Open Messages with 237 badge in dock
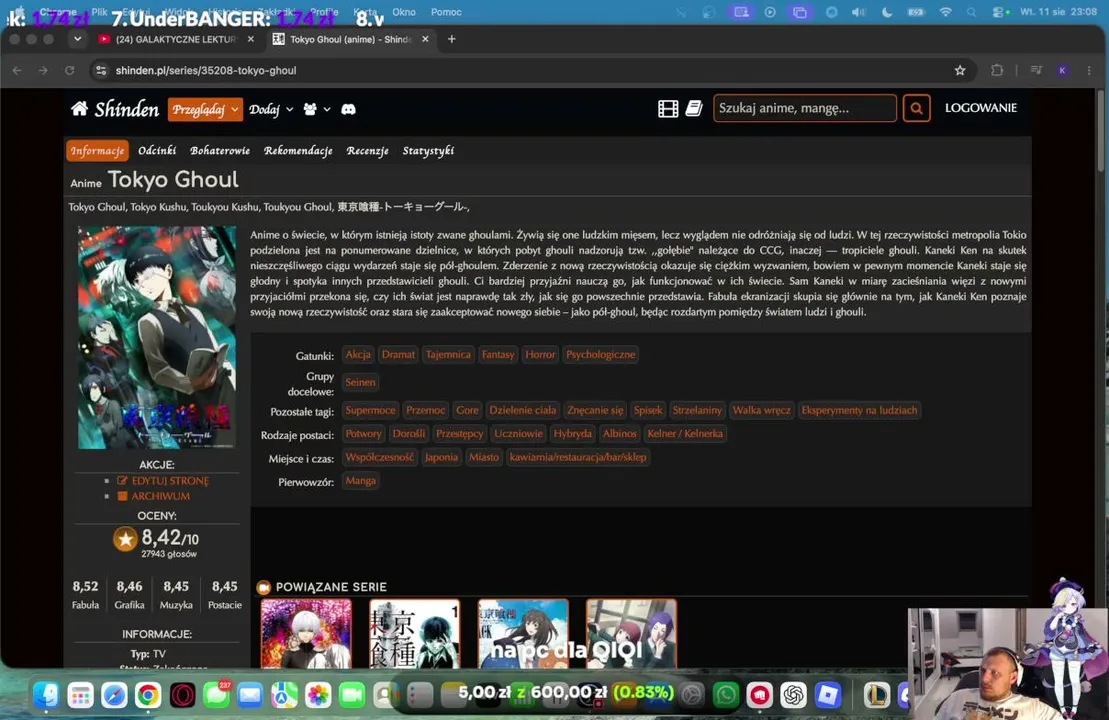The height and width of the screenshot is (720, 1109). tap(216, 695)
